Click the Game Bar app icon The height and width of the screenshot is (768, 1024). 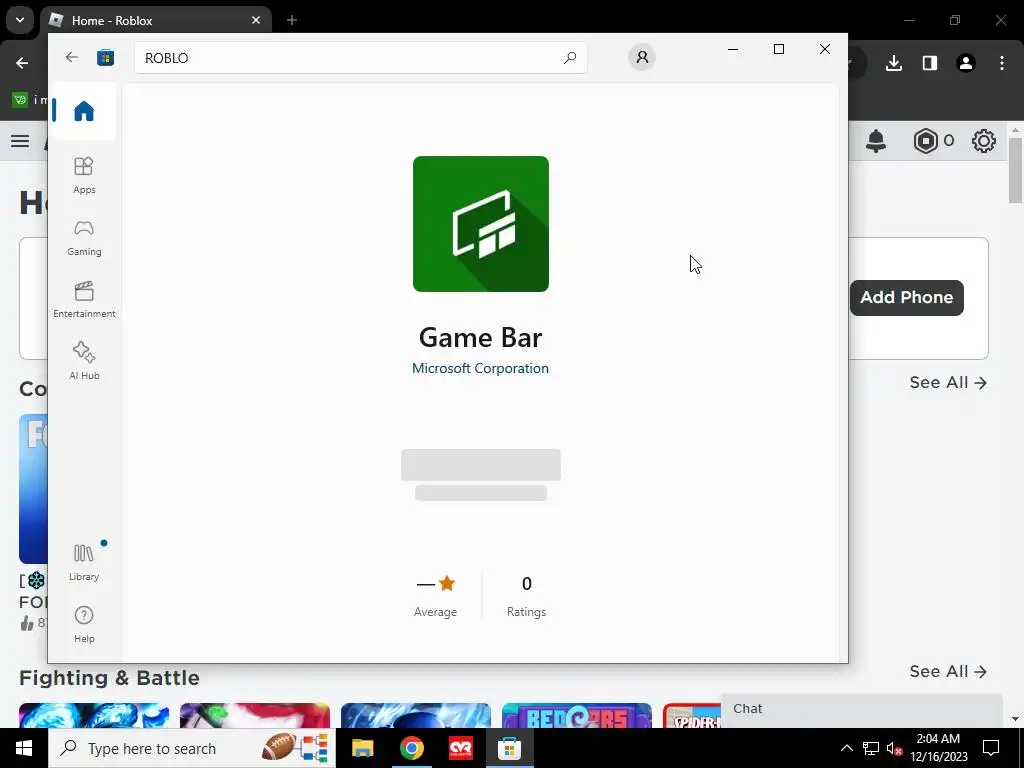[481, 224]
